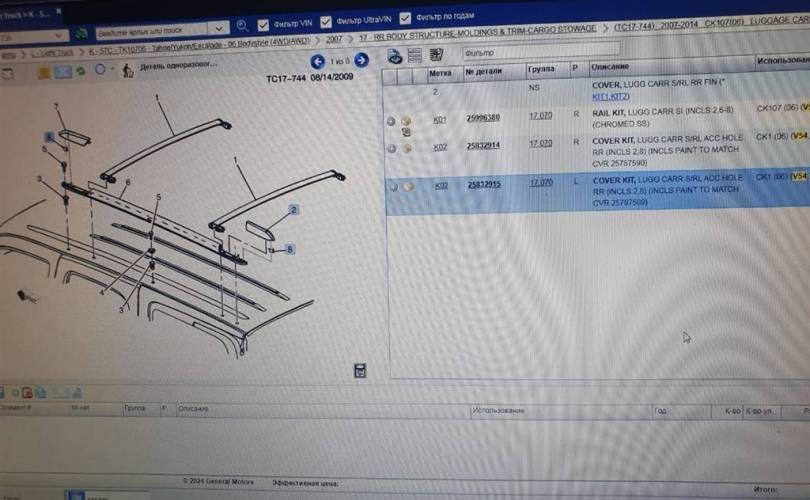Go to the next illustration page arrow

361,61
